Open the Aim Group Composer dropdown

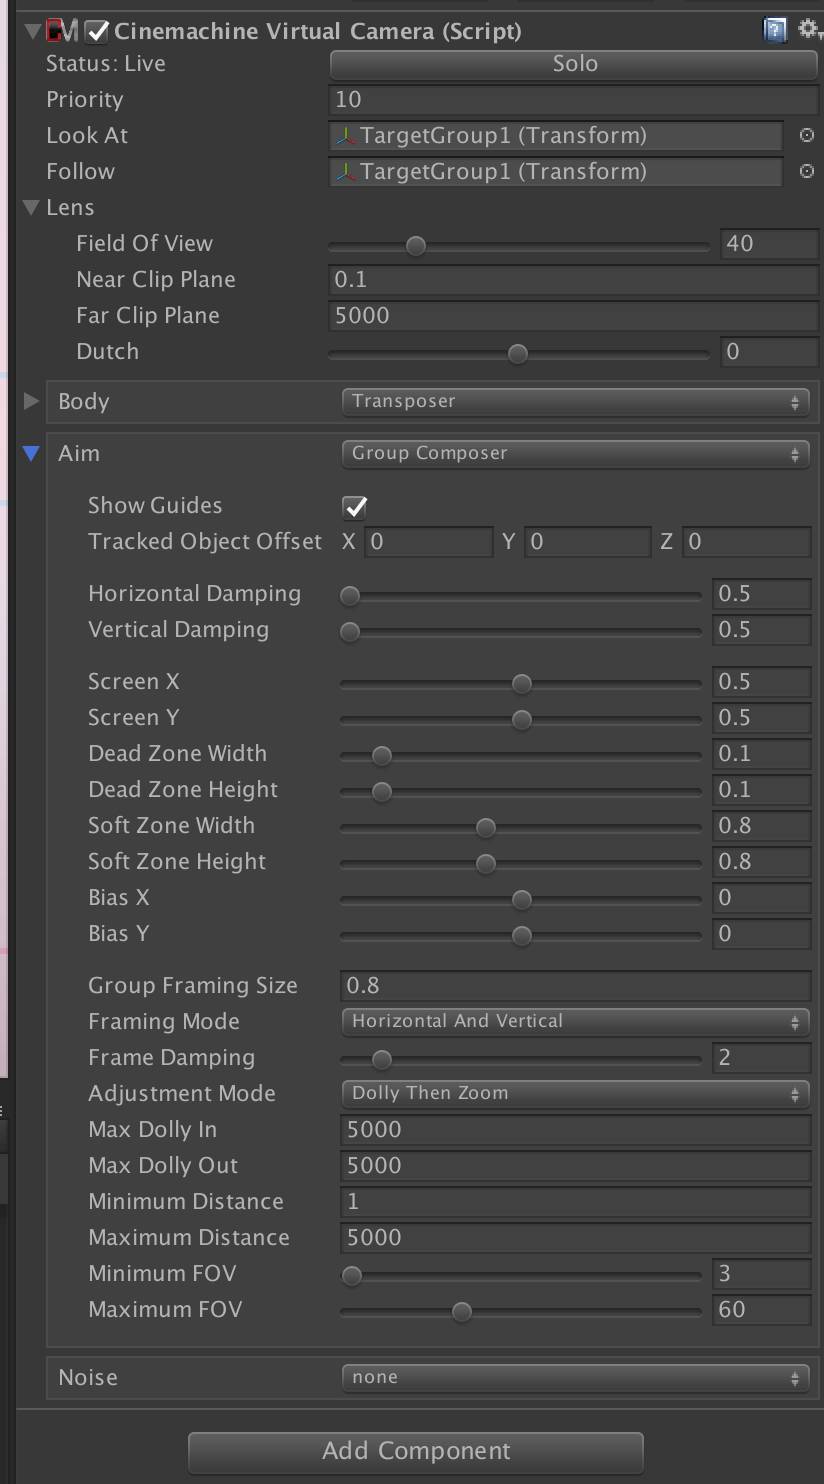tap(574, 453)
